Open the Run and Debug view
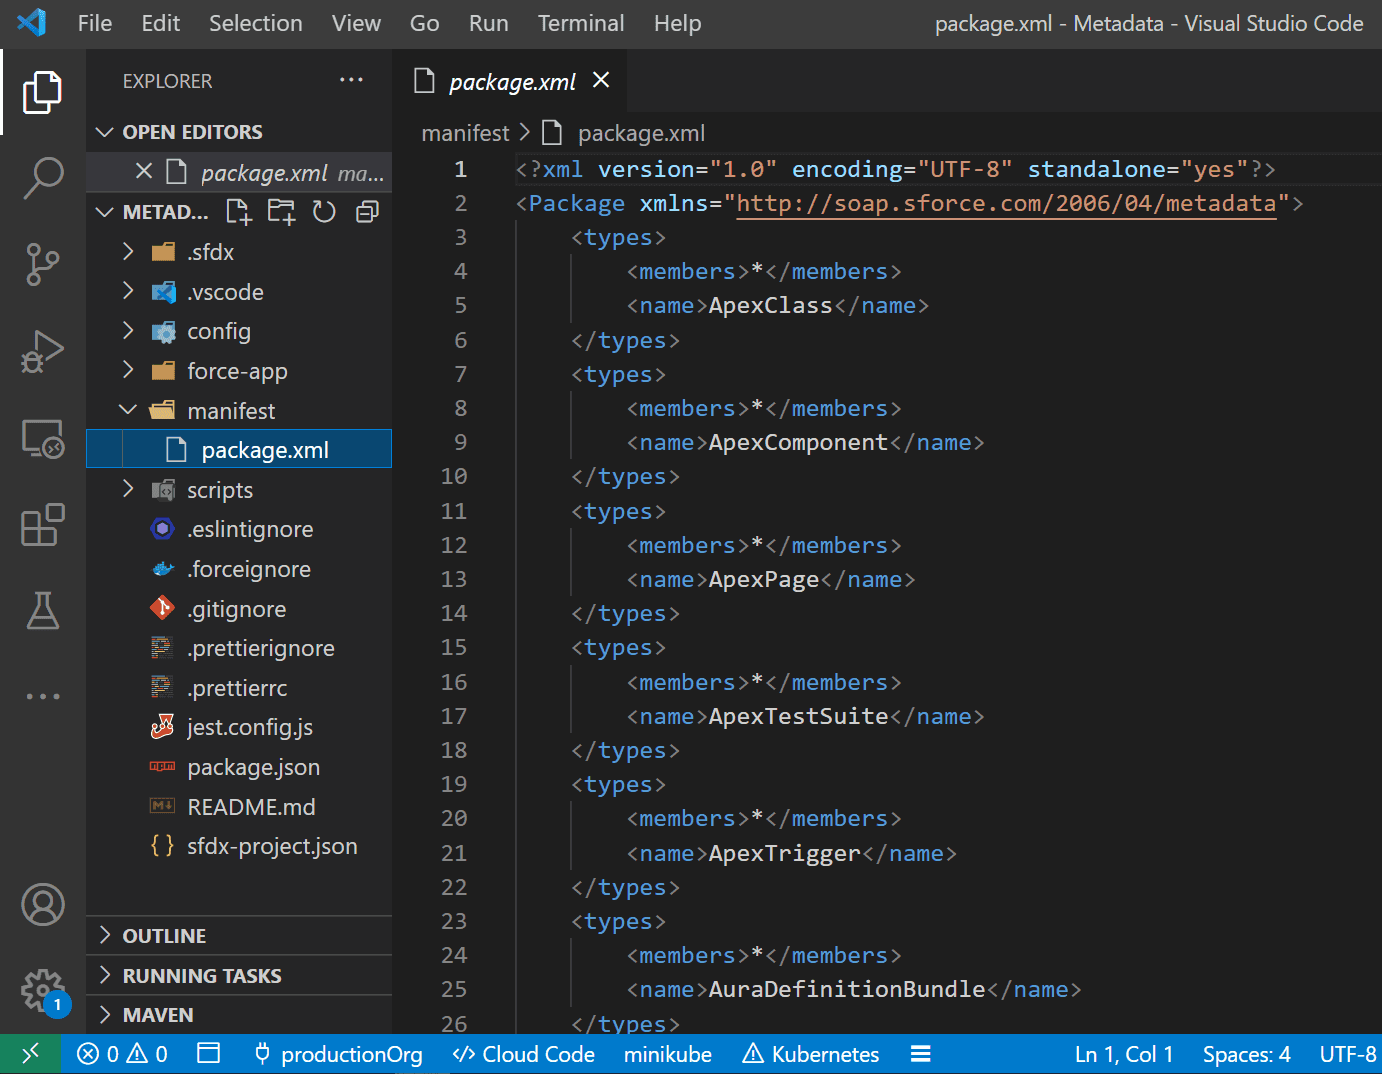Image resolution: width=1382 pixels, height=1074 pixels. pos(42,351)
